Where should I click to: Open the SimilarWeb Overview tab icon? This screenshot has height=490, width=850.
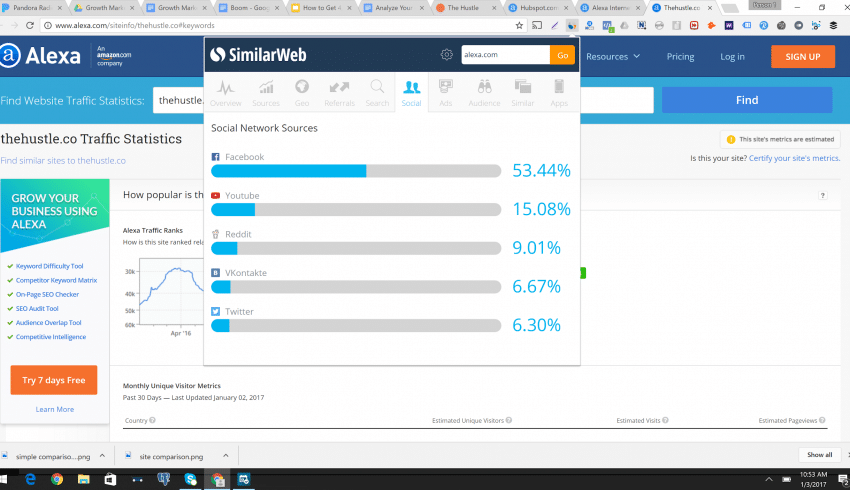[226, 87]
